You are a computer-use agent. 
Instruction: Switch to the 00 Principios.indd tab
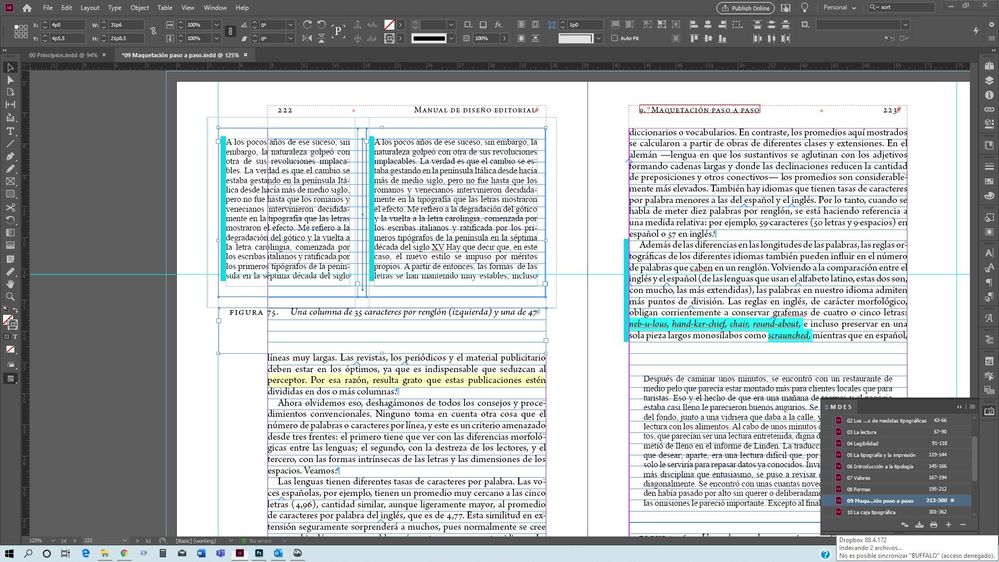pyautogui.click(x=63, y=54)
